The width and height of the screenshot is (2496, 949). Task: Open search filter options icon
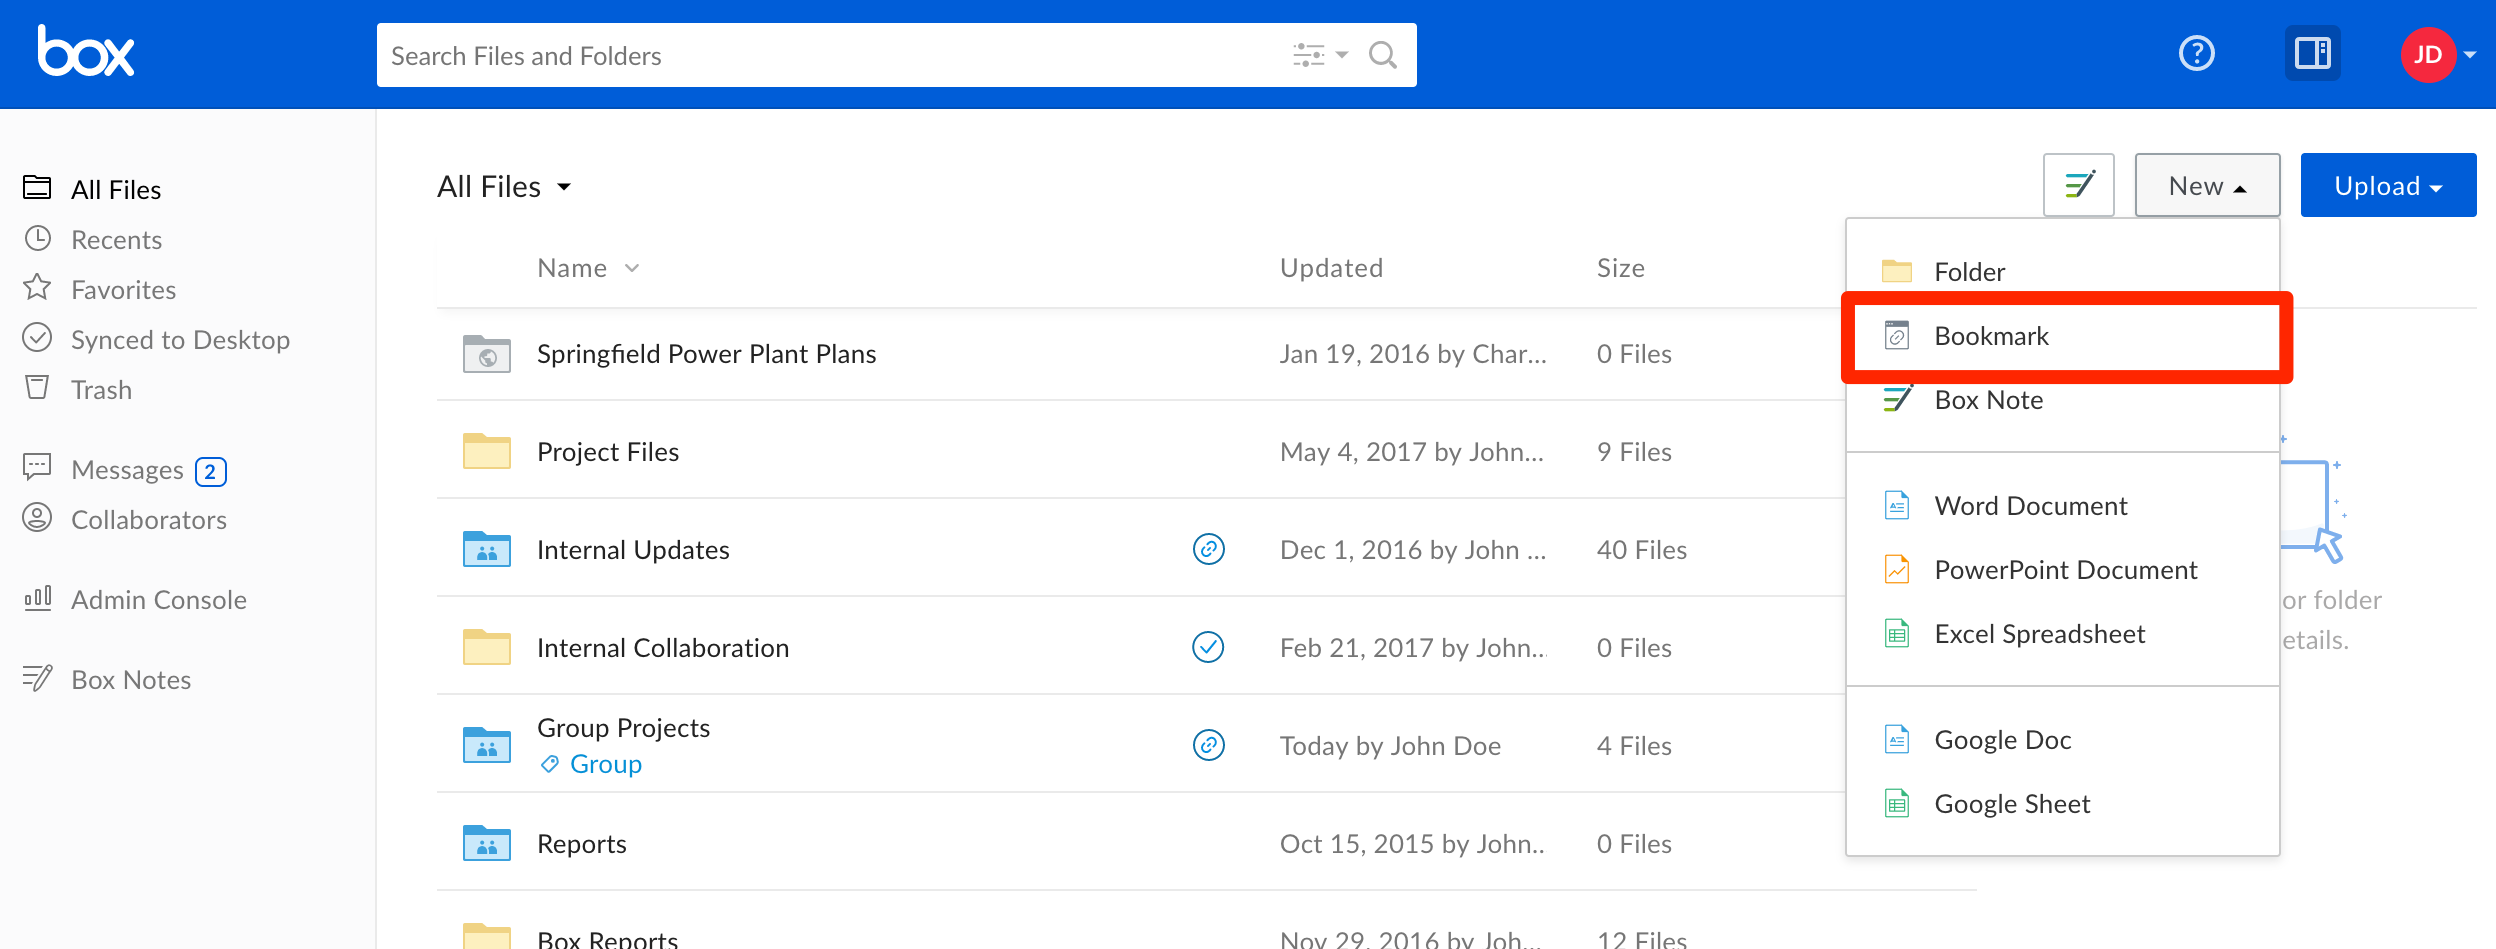click(x=1320, y=55)
